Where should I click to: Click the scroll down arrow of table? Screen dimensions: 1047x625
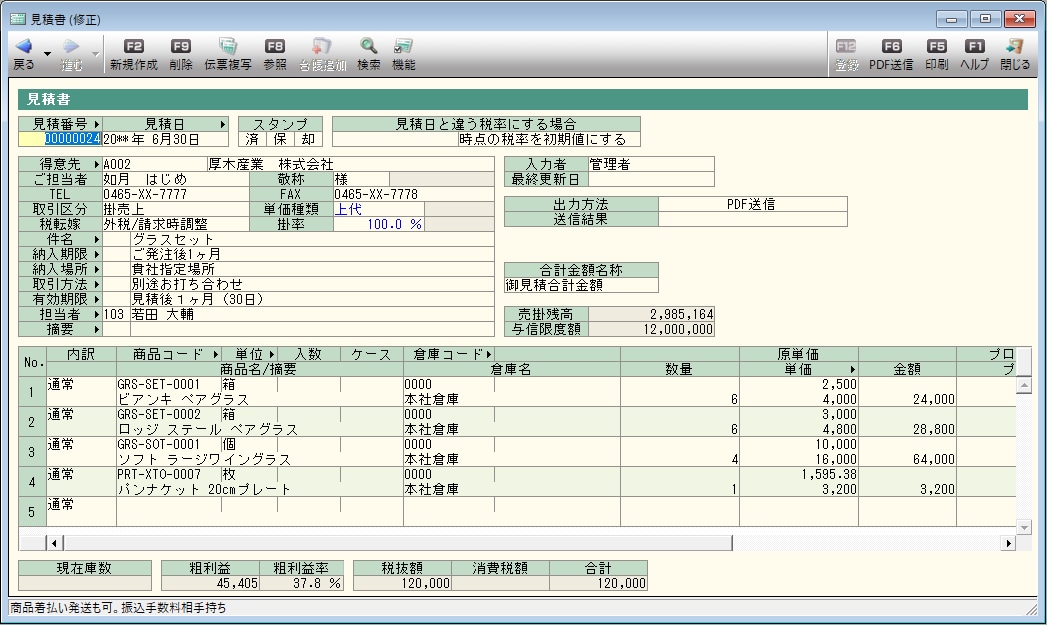click(1023, 527)
